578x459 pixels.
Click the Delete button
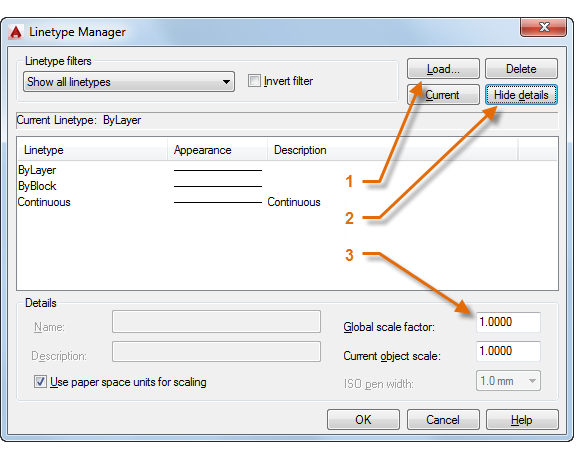pos(521,69)
